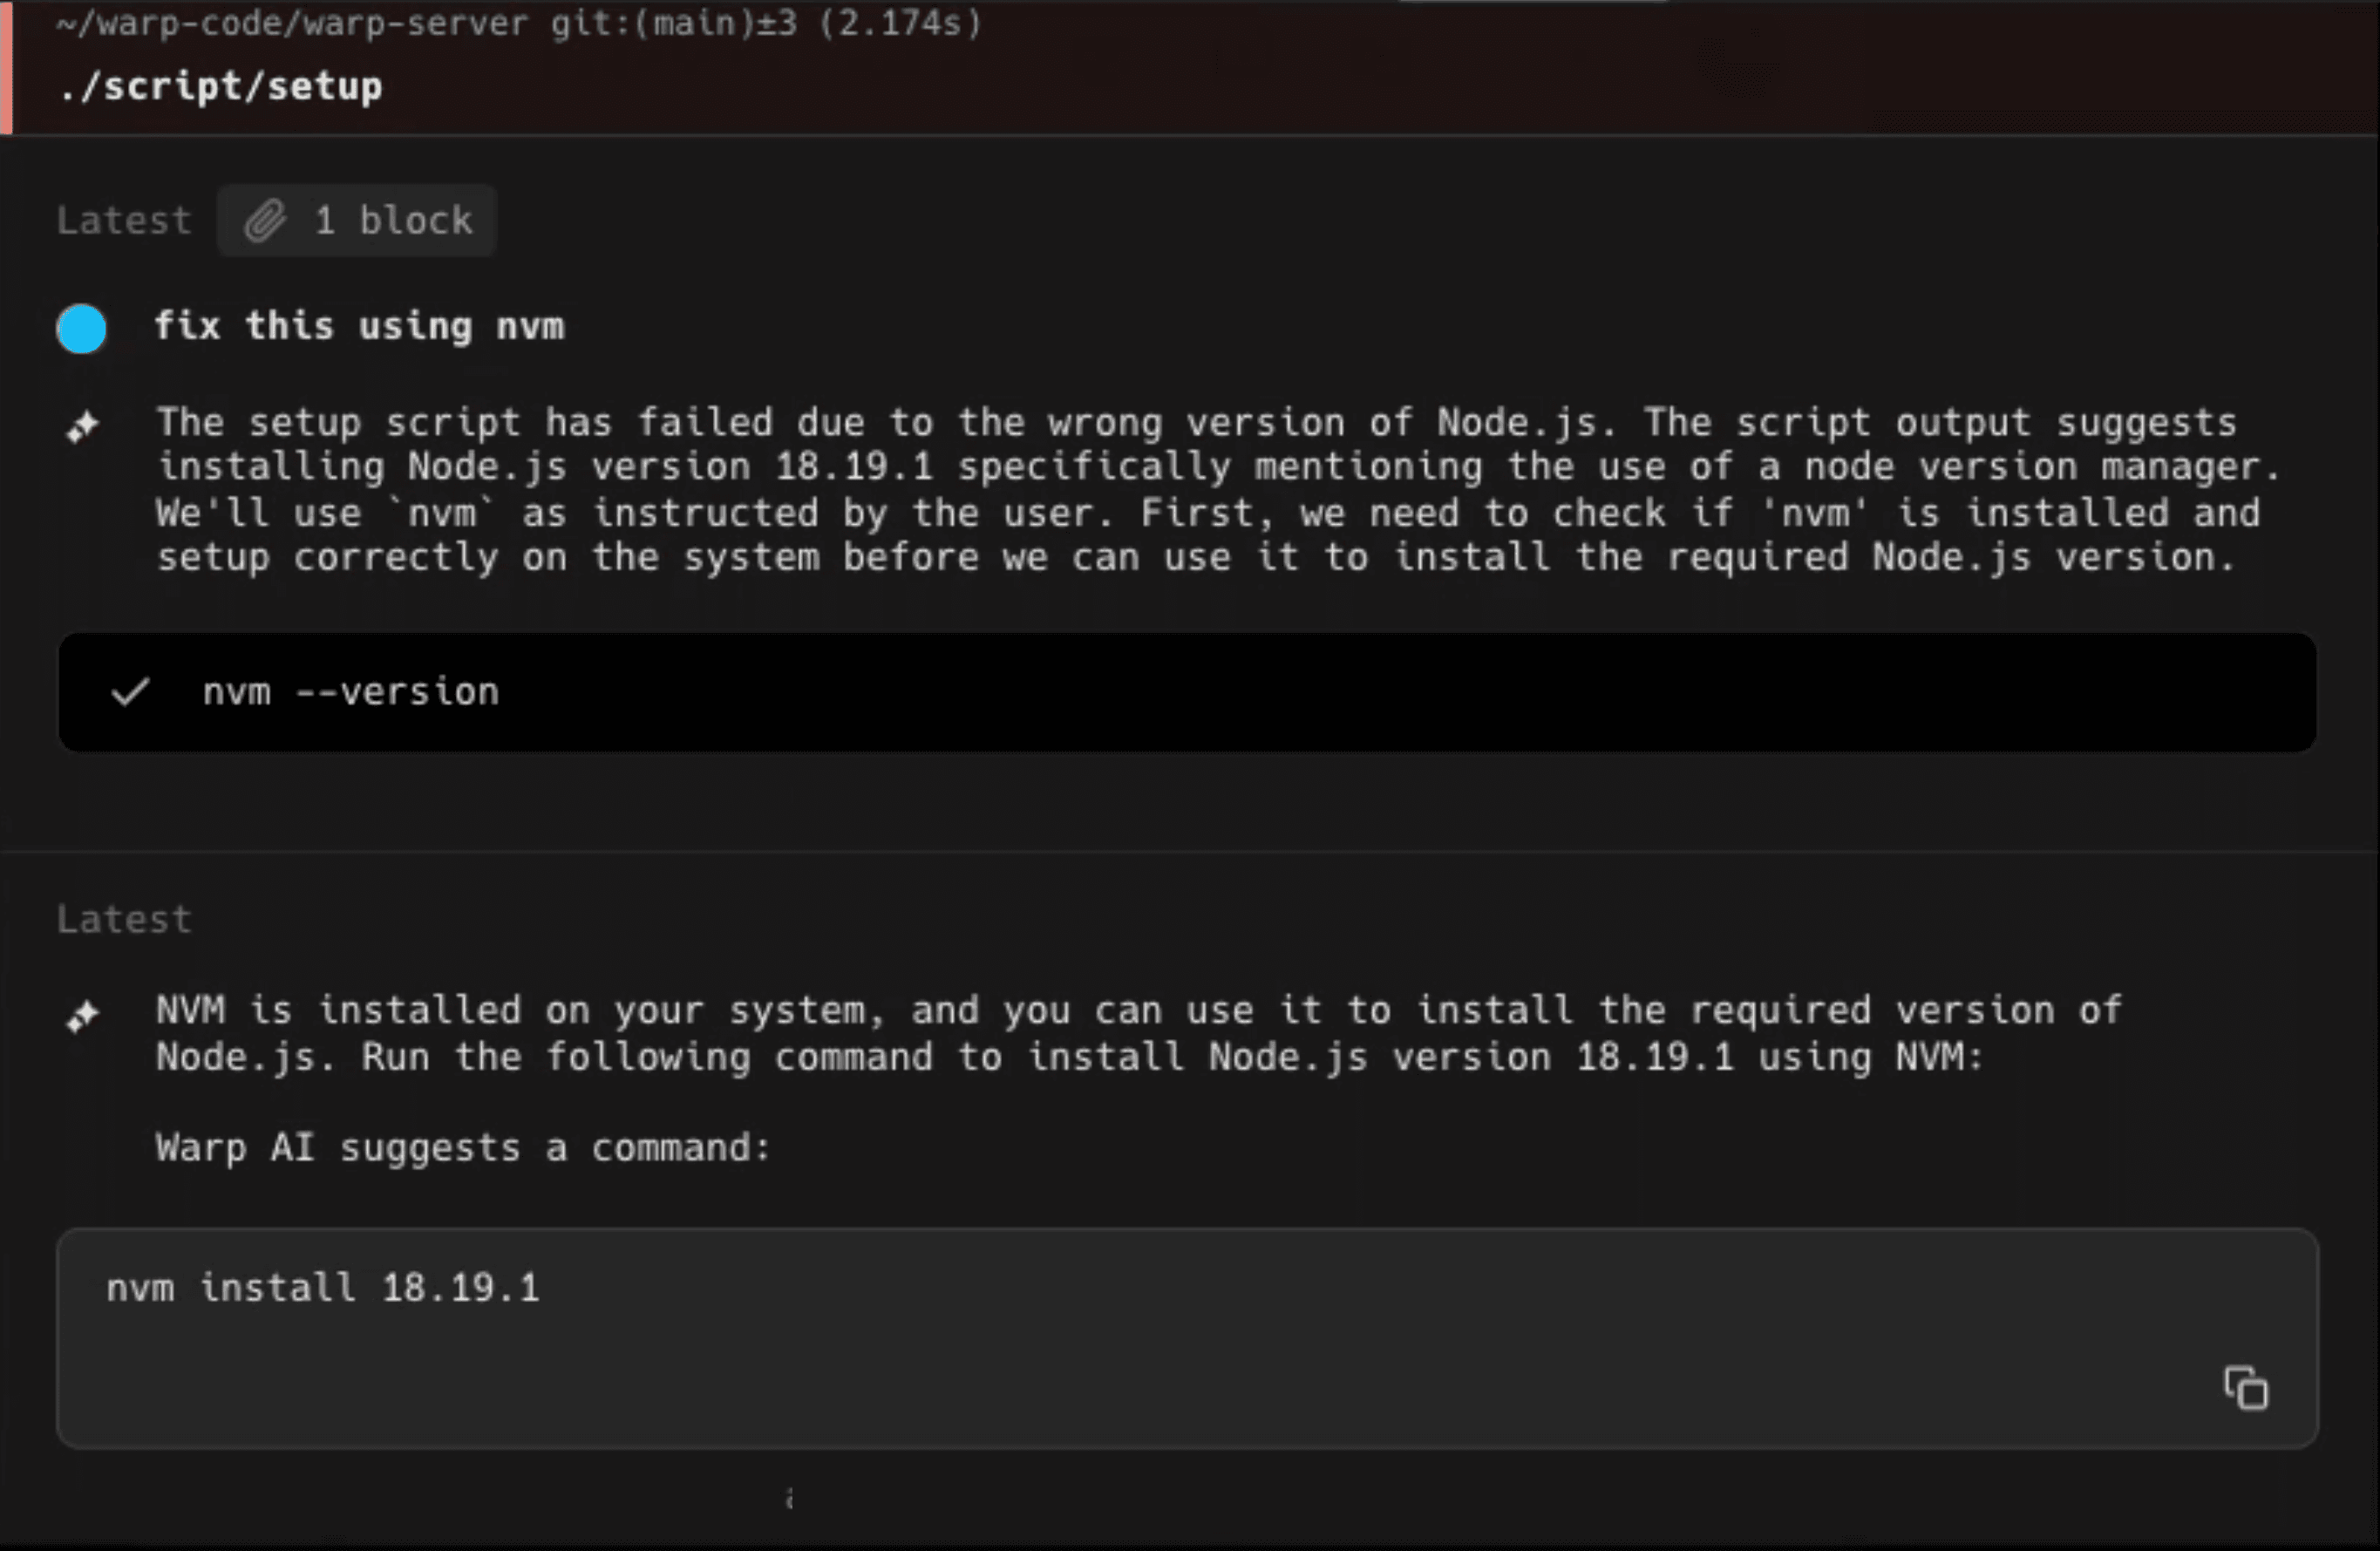Viewport: 2380px width, 1551px height.
Task: Click "Warp AI suggests a command:" text
Action: coord(463,1148)
